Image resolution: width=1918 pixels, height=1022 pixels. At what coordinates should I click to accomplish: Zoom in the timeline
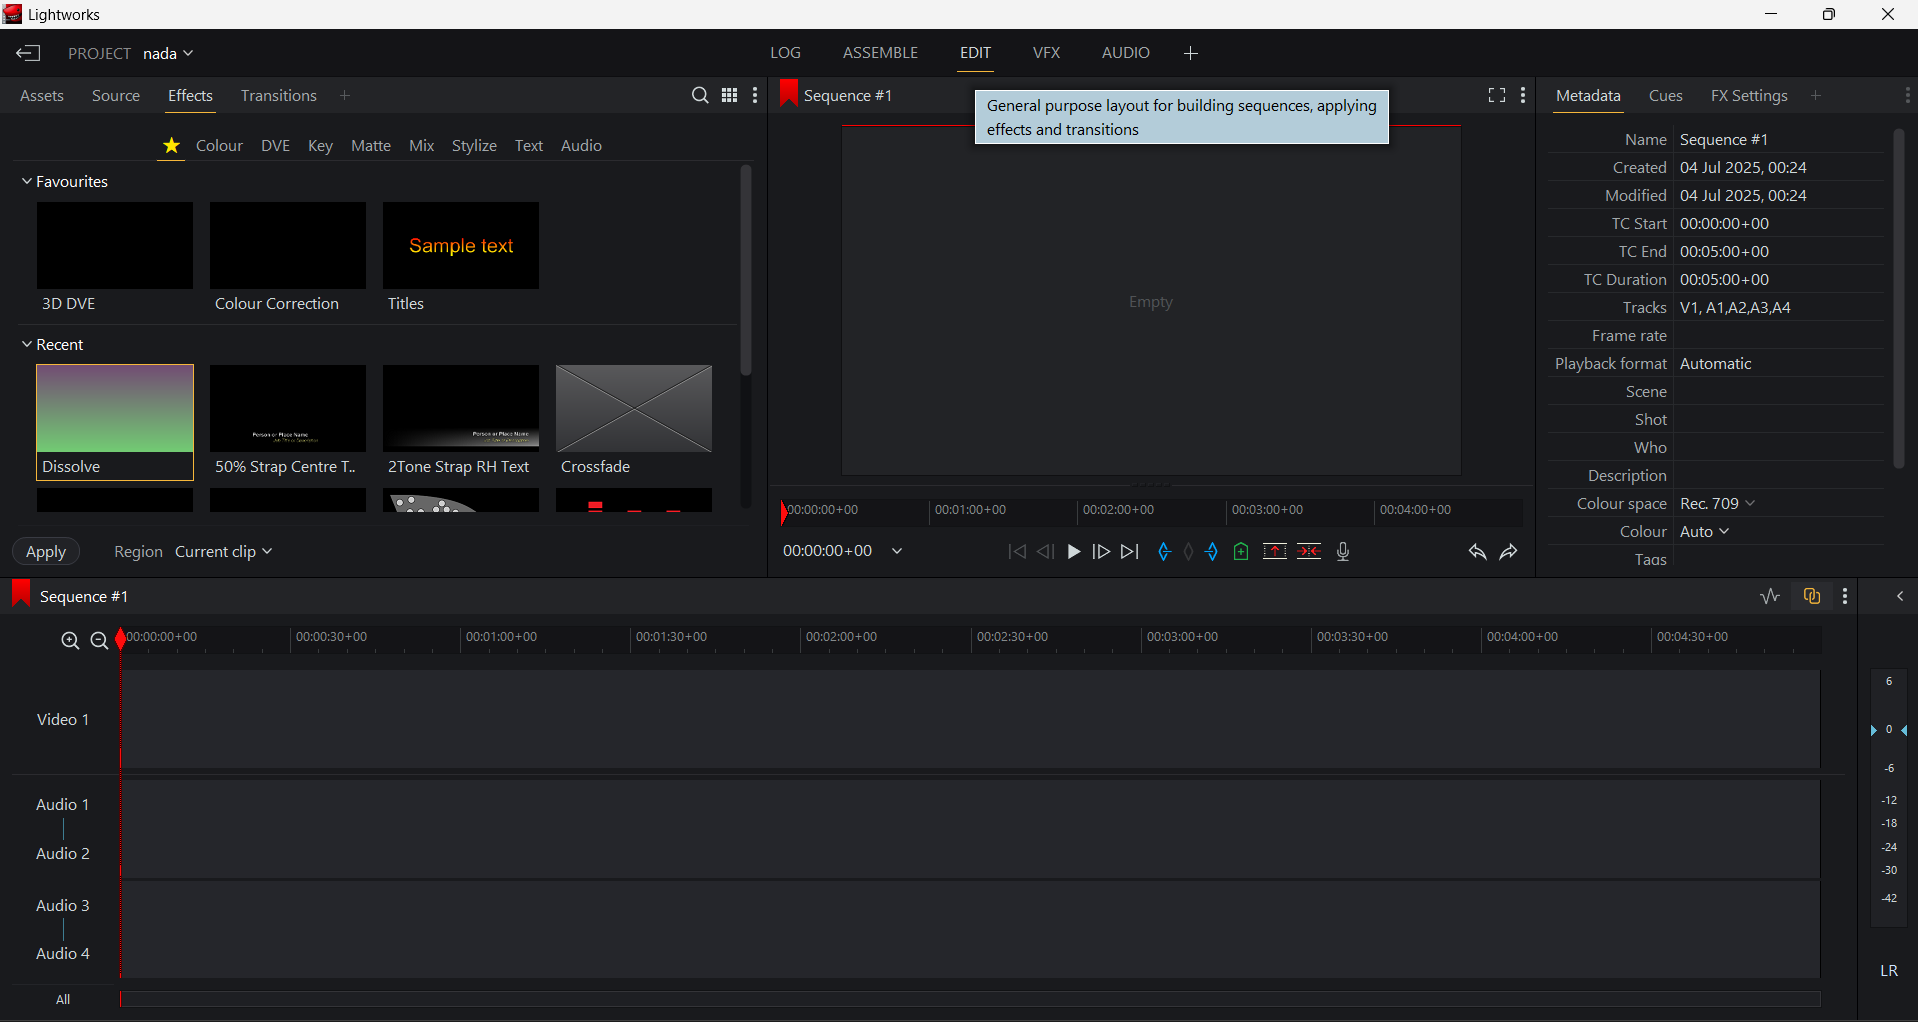70,641
